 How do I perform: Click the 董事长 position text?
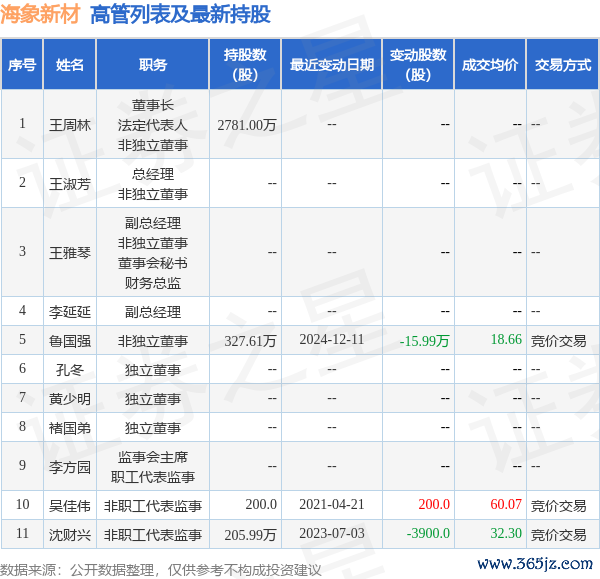153,105
